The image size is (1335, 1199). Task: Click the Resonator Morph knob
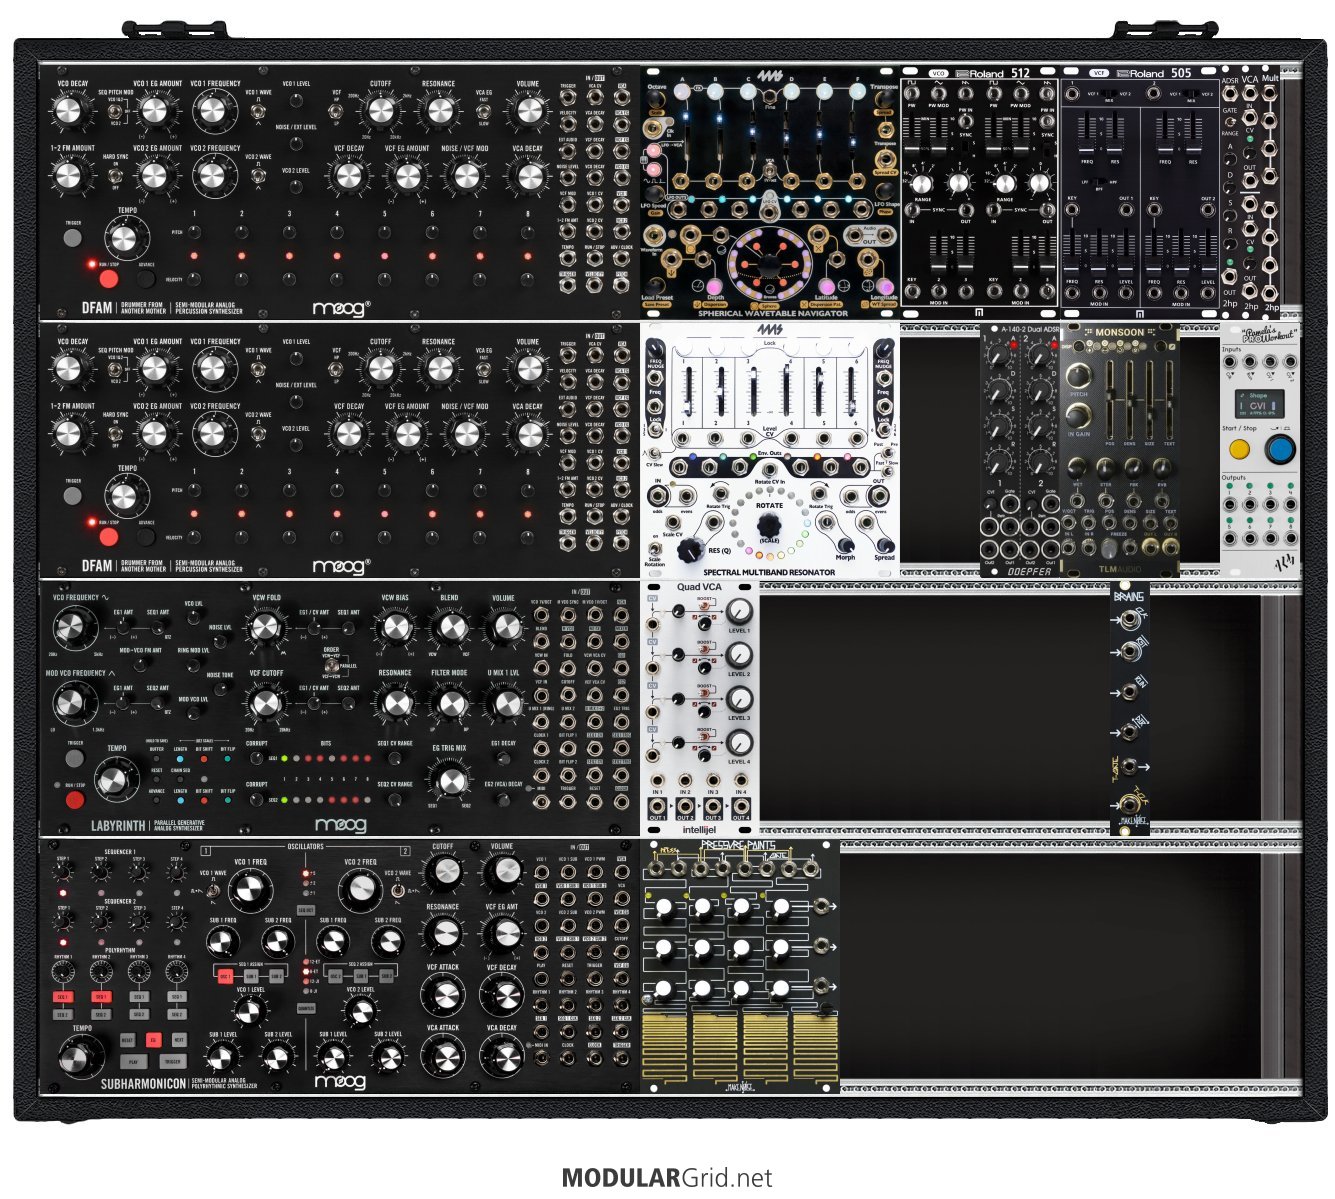[846, 544]
